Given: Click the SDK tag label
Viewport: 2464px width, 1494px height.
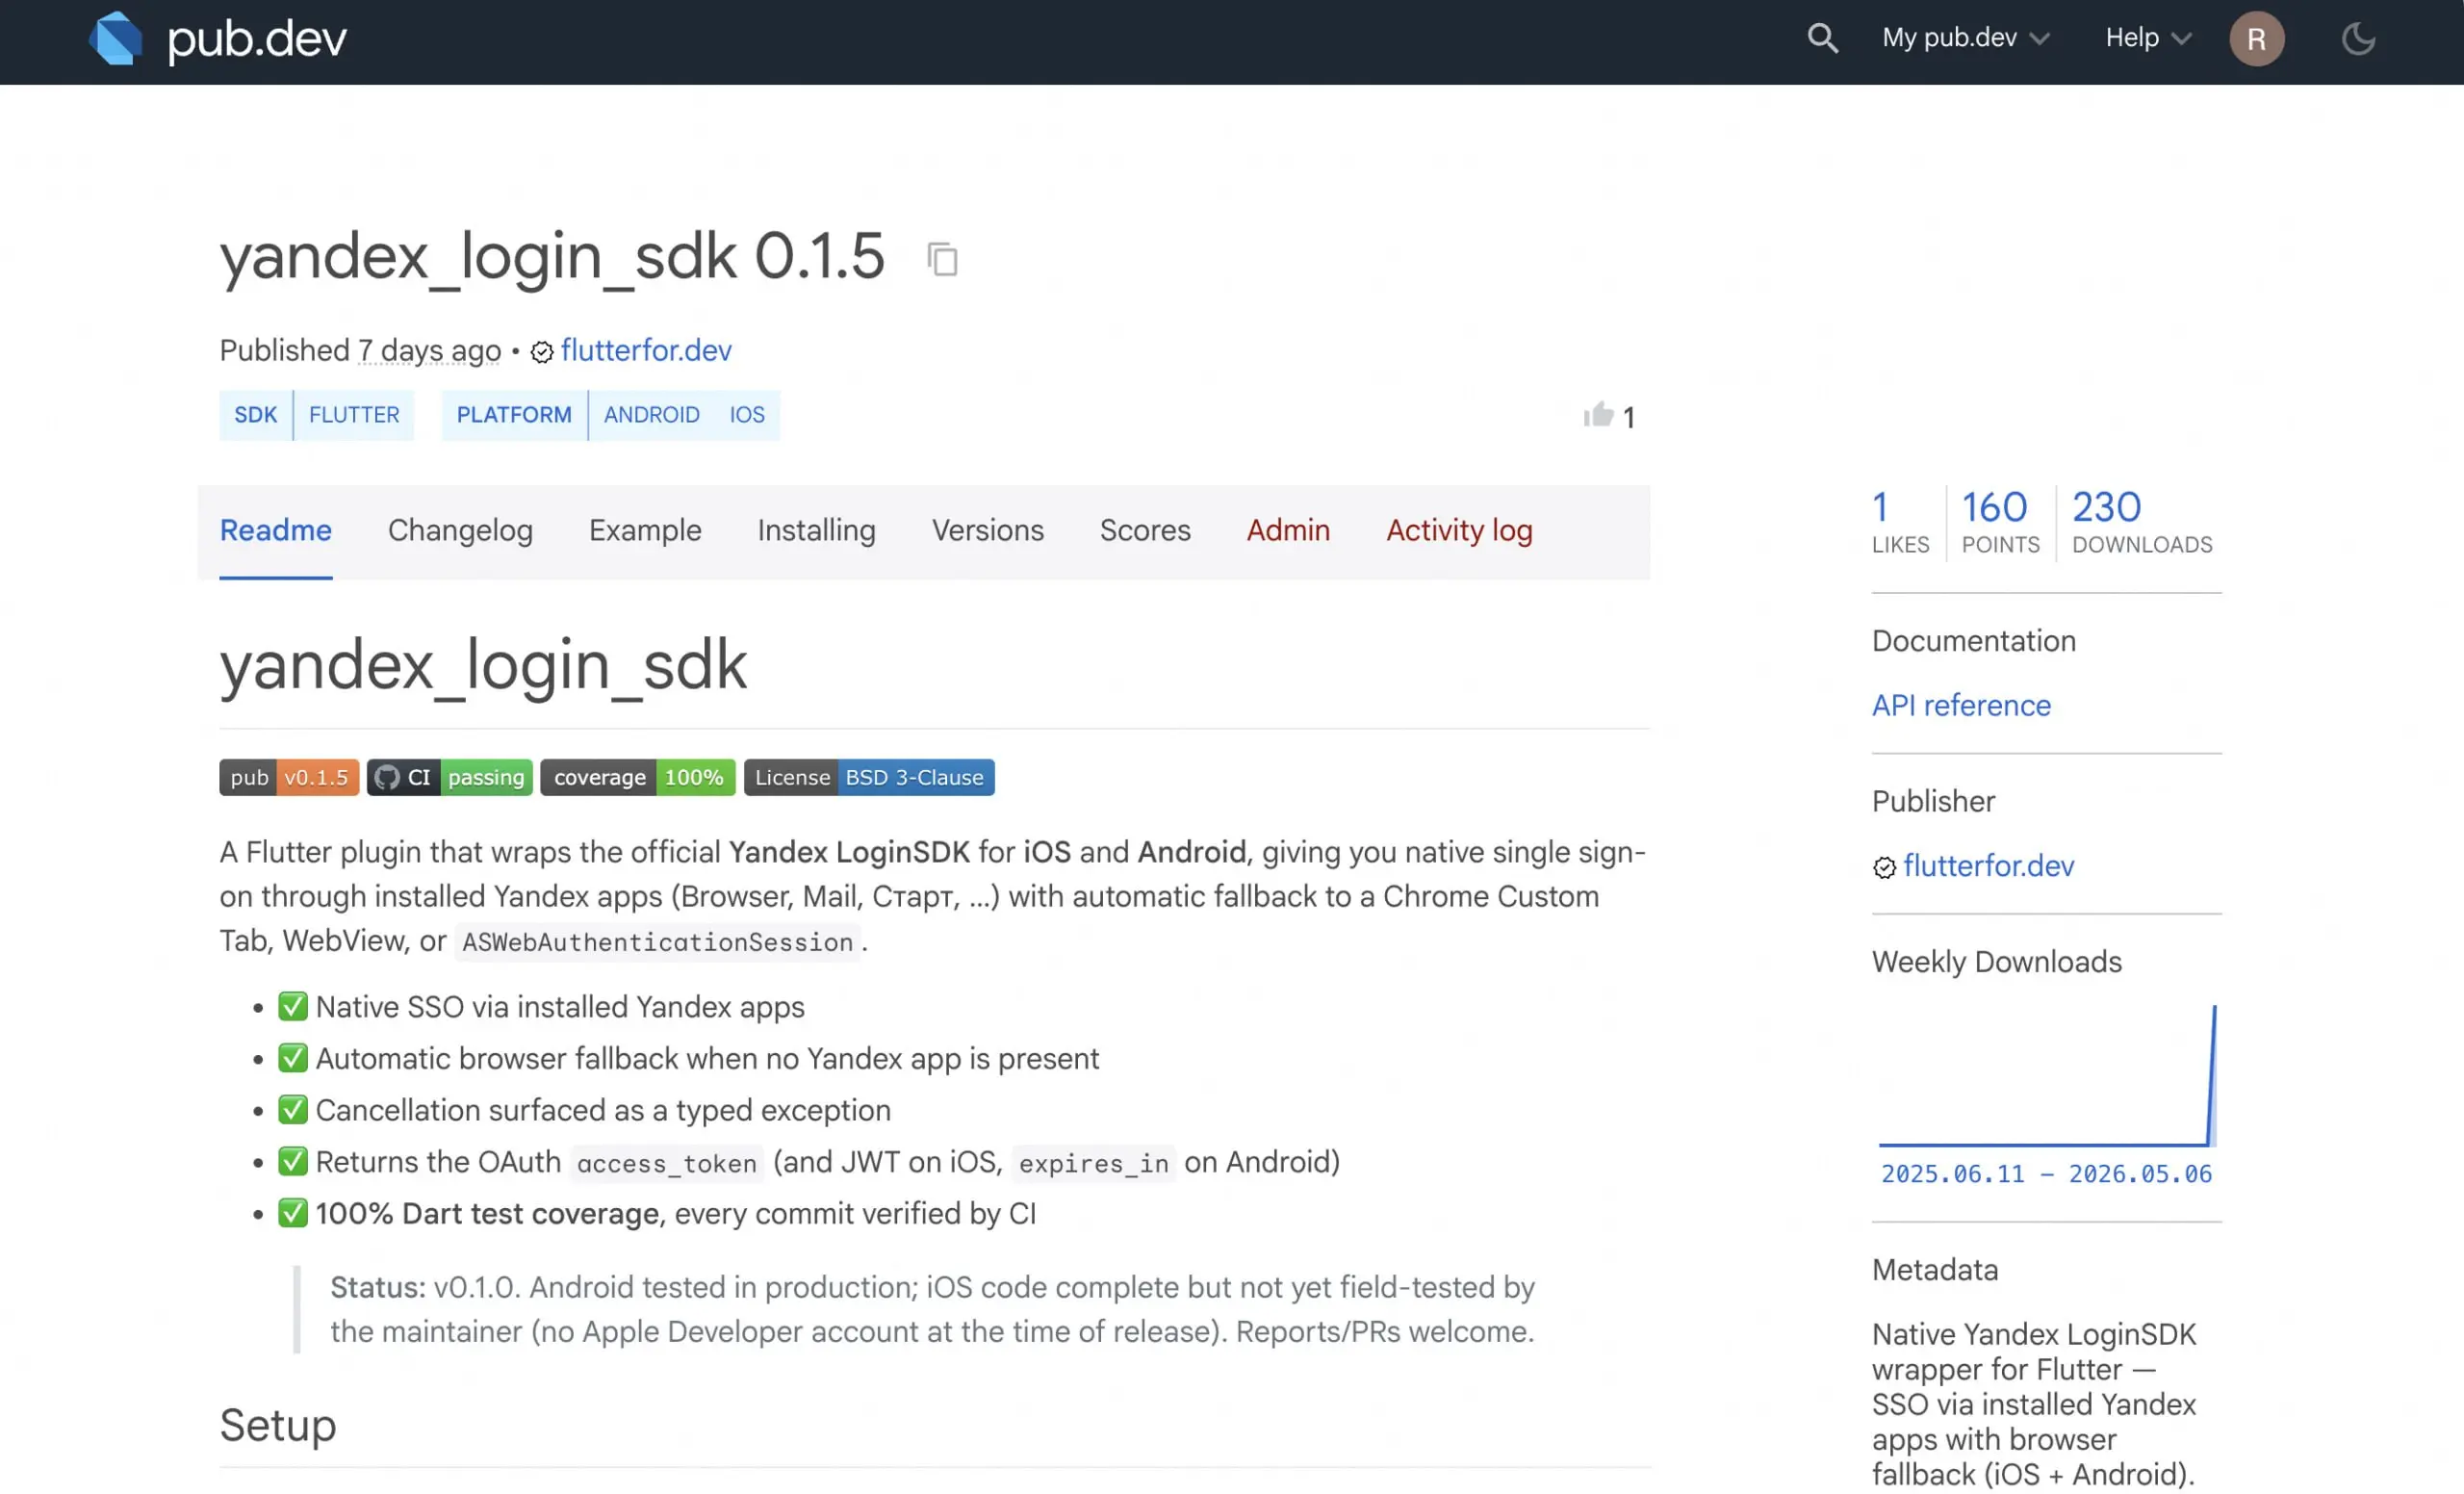Looking at the screenshot, I should tap(256, 415).
